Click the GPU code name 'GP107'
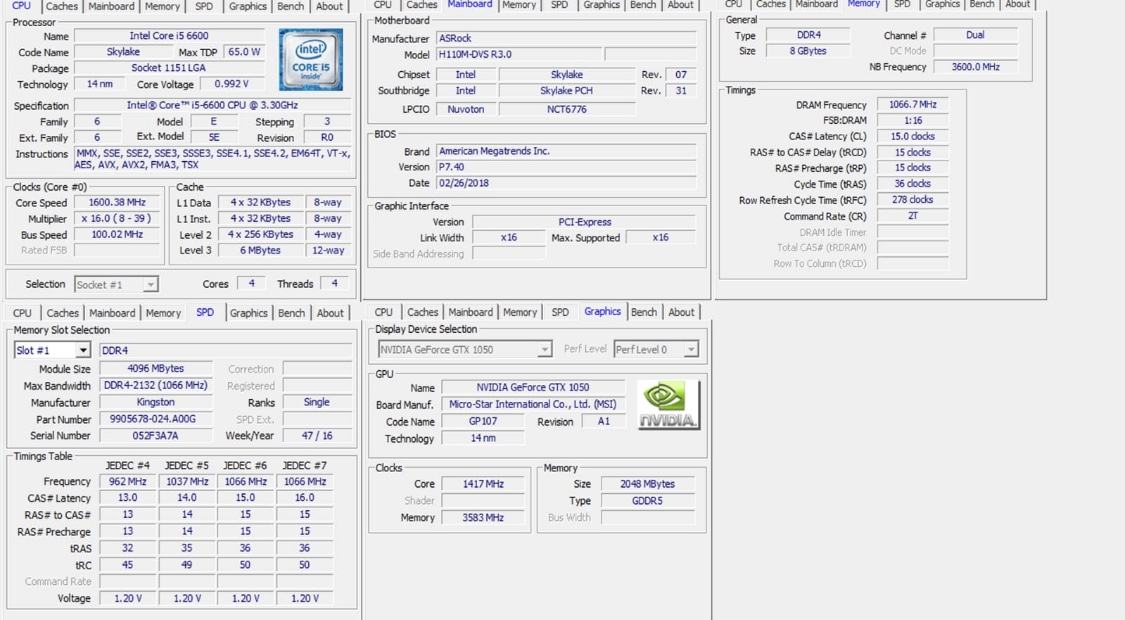This screenshot has width=1125, height=620. pyautogui.click(x=483, y=421)
